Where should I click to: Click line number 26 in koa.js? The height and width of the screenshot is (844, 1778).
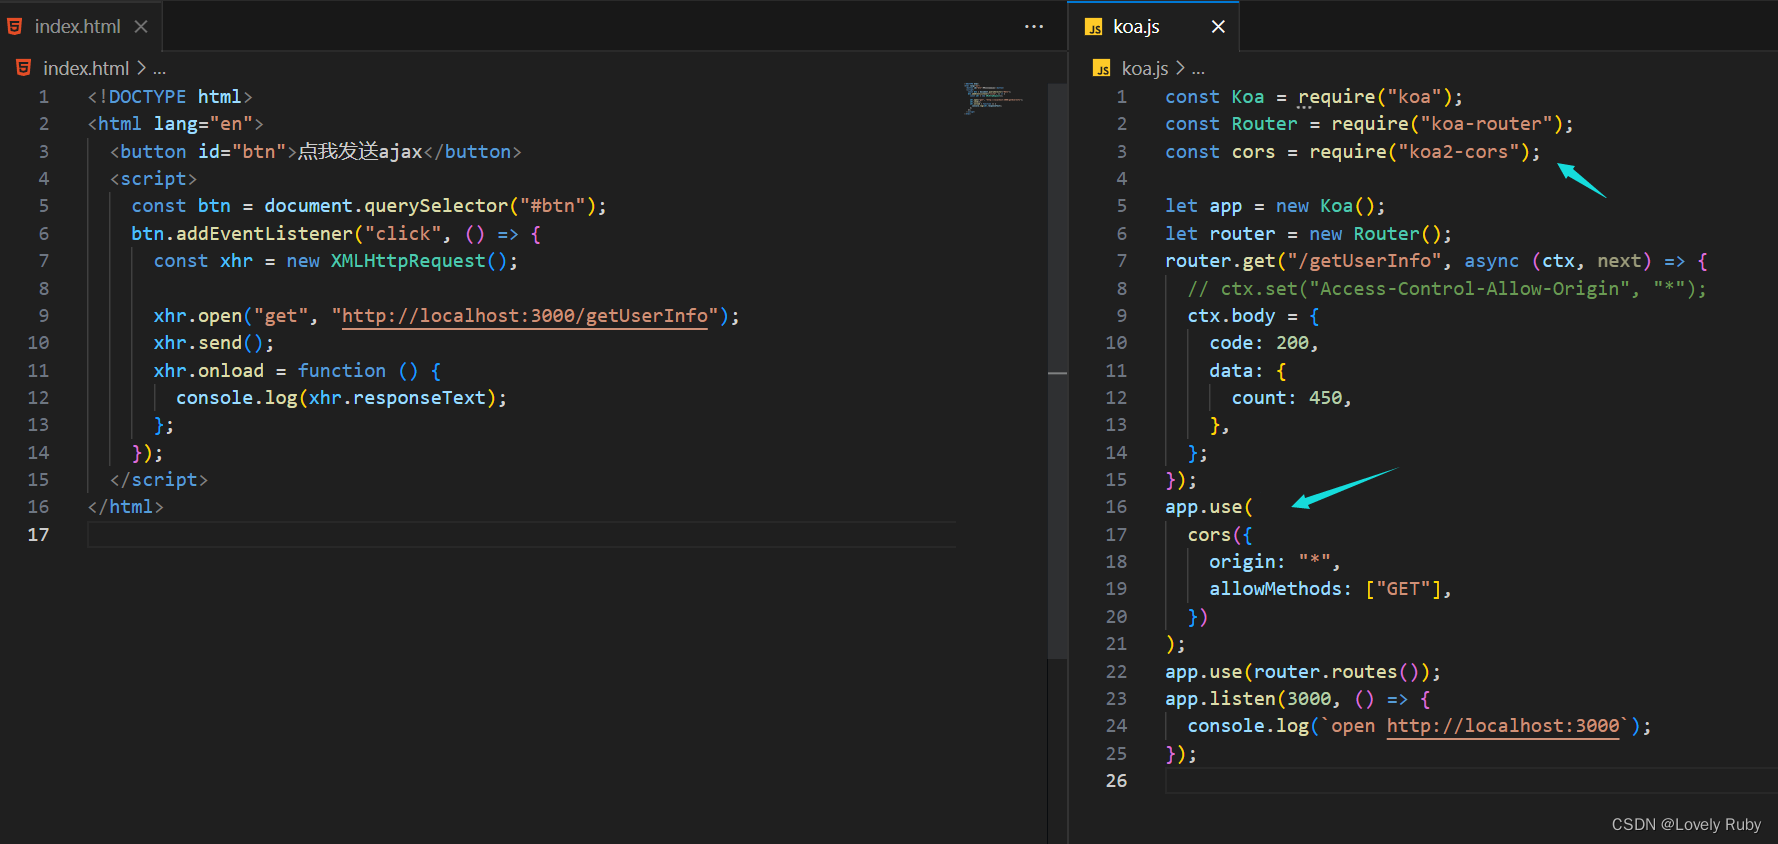(x=1116, y=781)
